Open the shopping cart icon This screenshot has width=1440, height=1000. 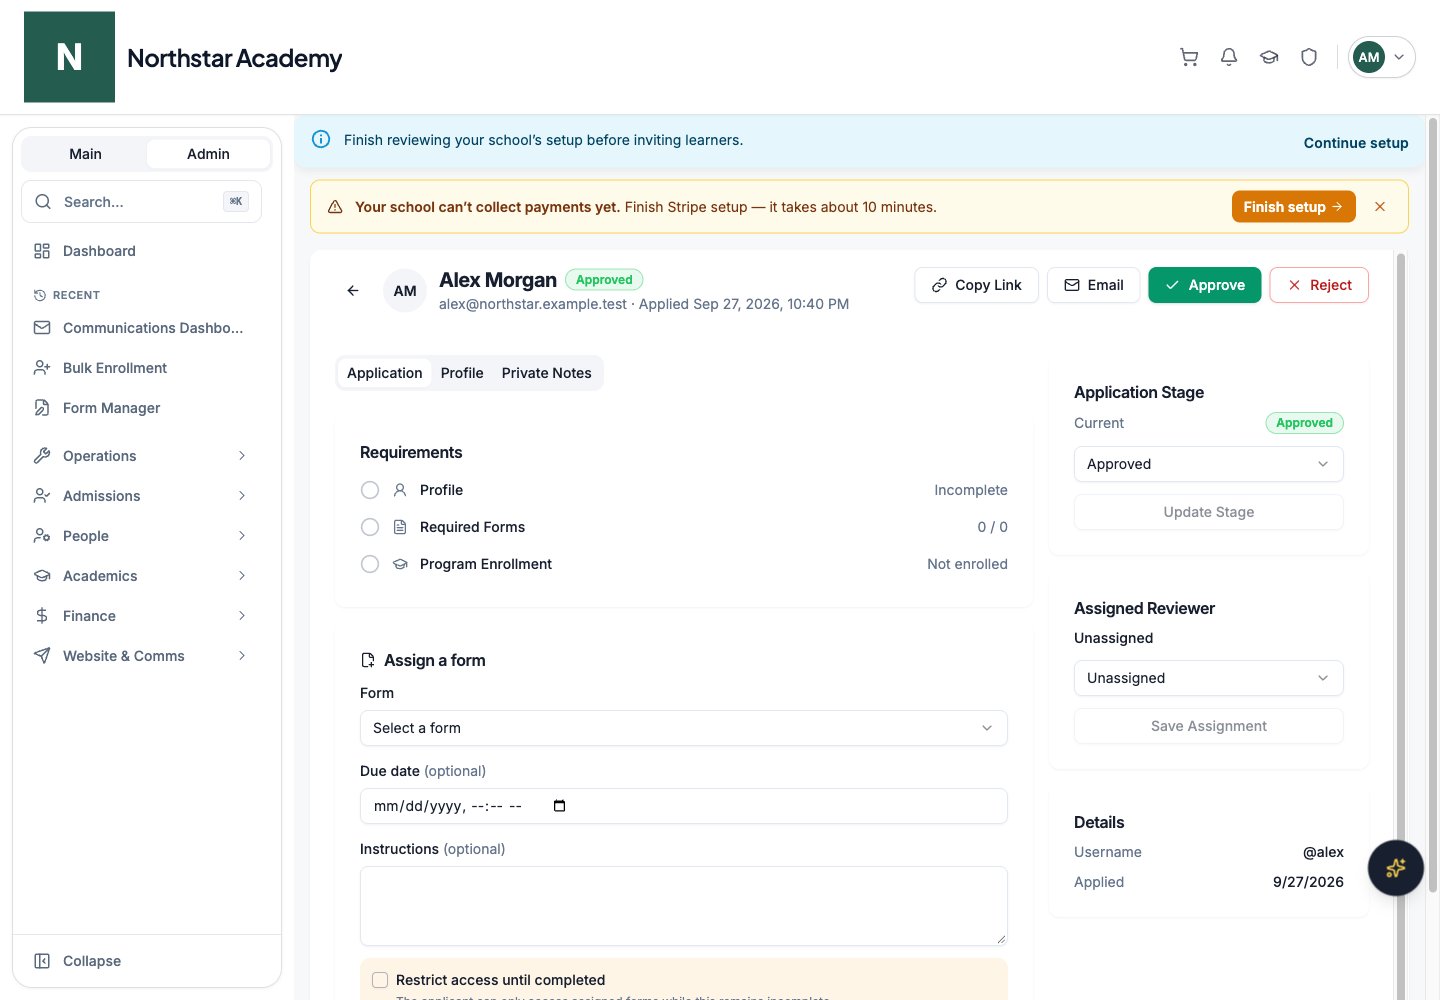(1189, 57)
